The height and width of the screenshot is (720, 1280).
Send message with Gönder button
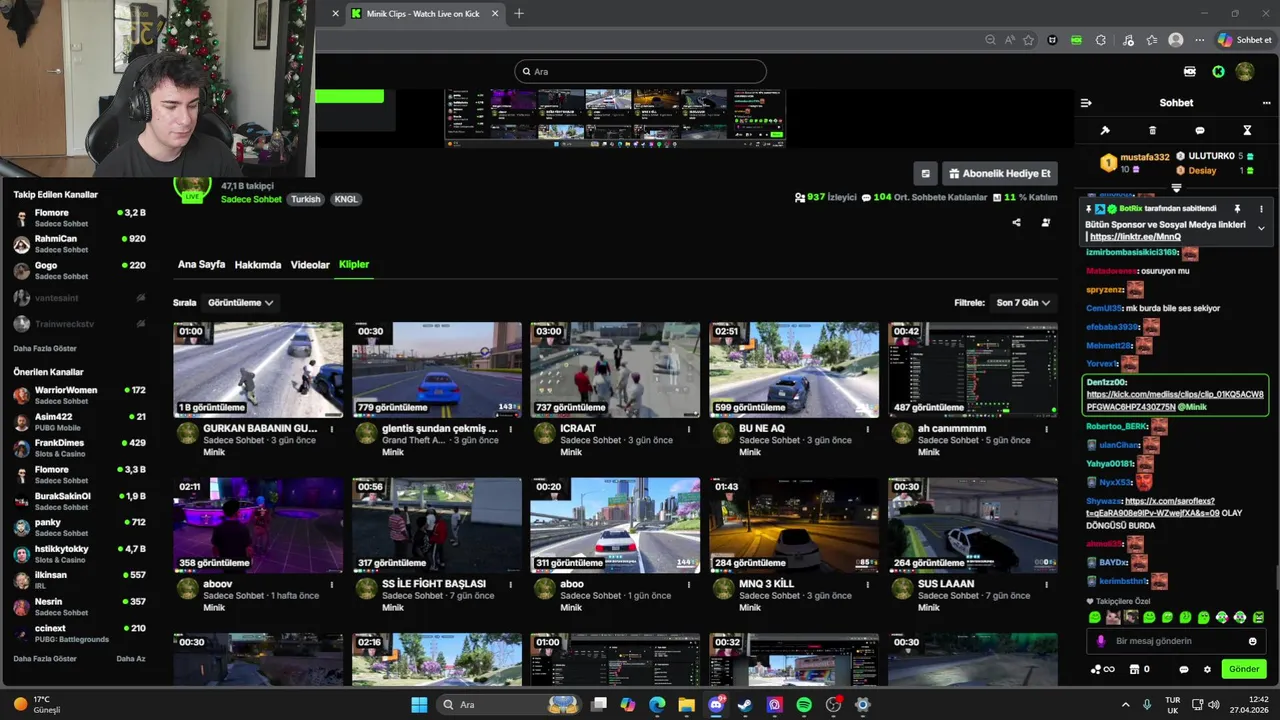[x=1244, y=669]
